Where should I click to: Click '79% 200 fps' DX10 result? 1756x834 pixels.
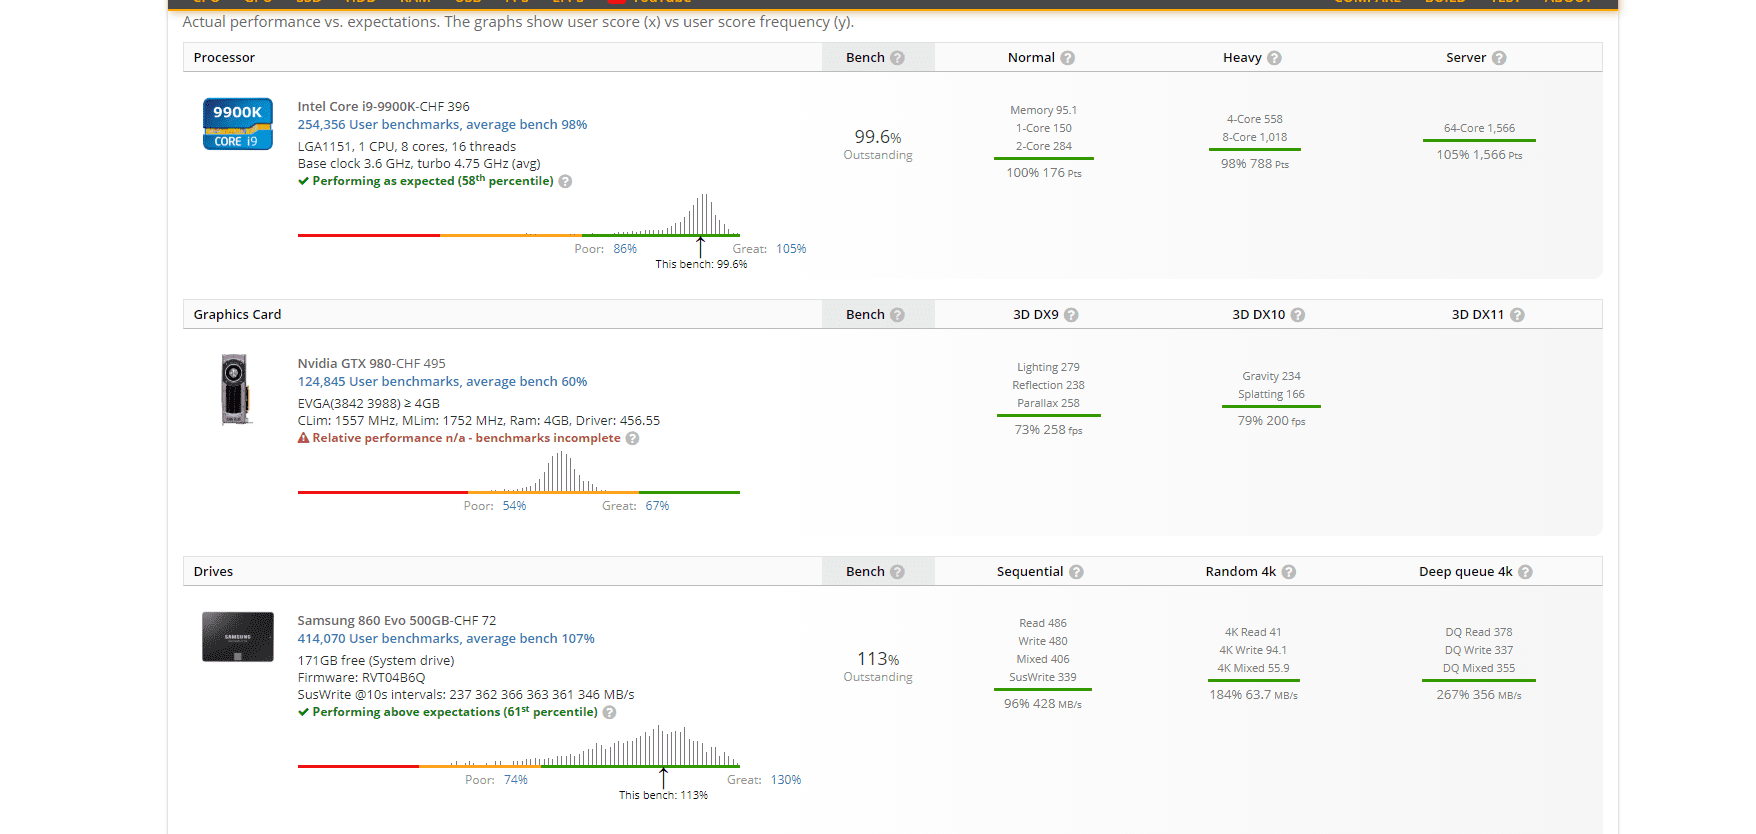coord(1271,421)
